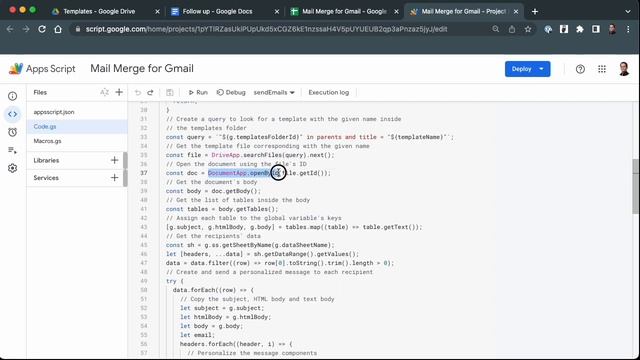Viewport: 640px width, 360px height.
Task: Open the Extensions puzzle icon
Action: (x=580, y=29)
